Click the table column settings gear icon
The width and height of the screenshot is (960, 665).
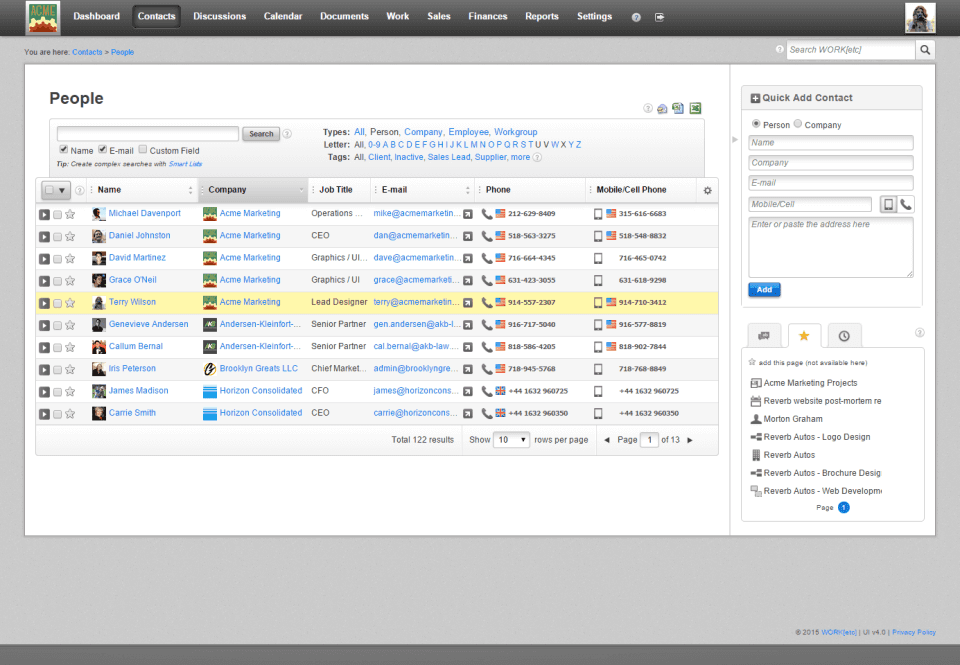(x=707, y=190)
